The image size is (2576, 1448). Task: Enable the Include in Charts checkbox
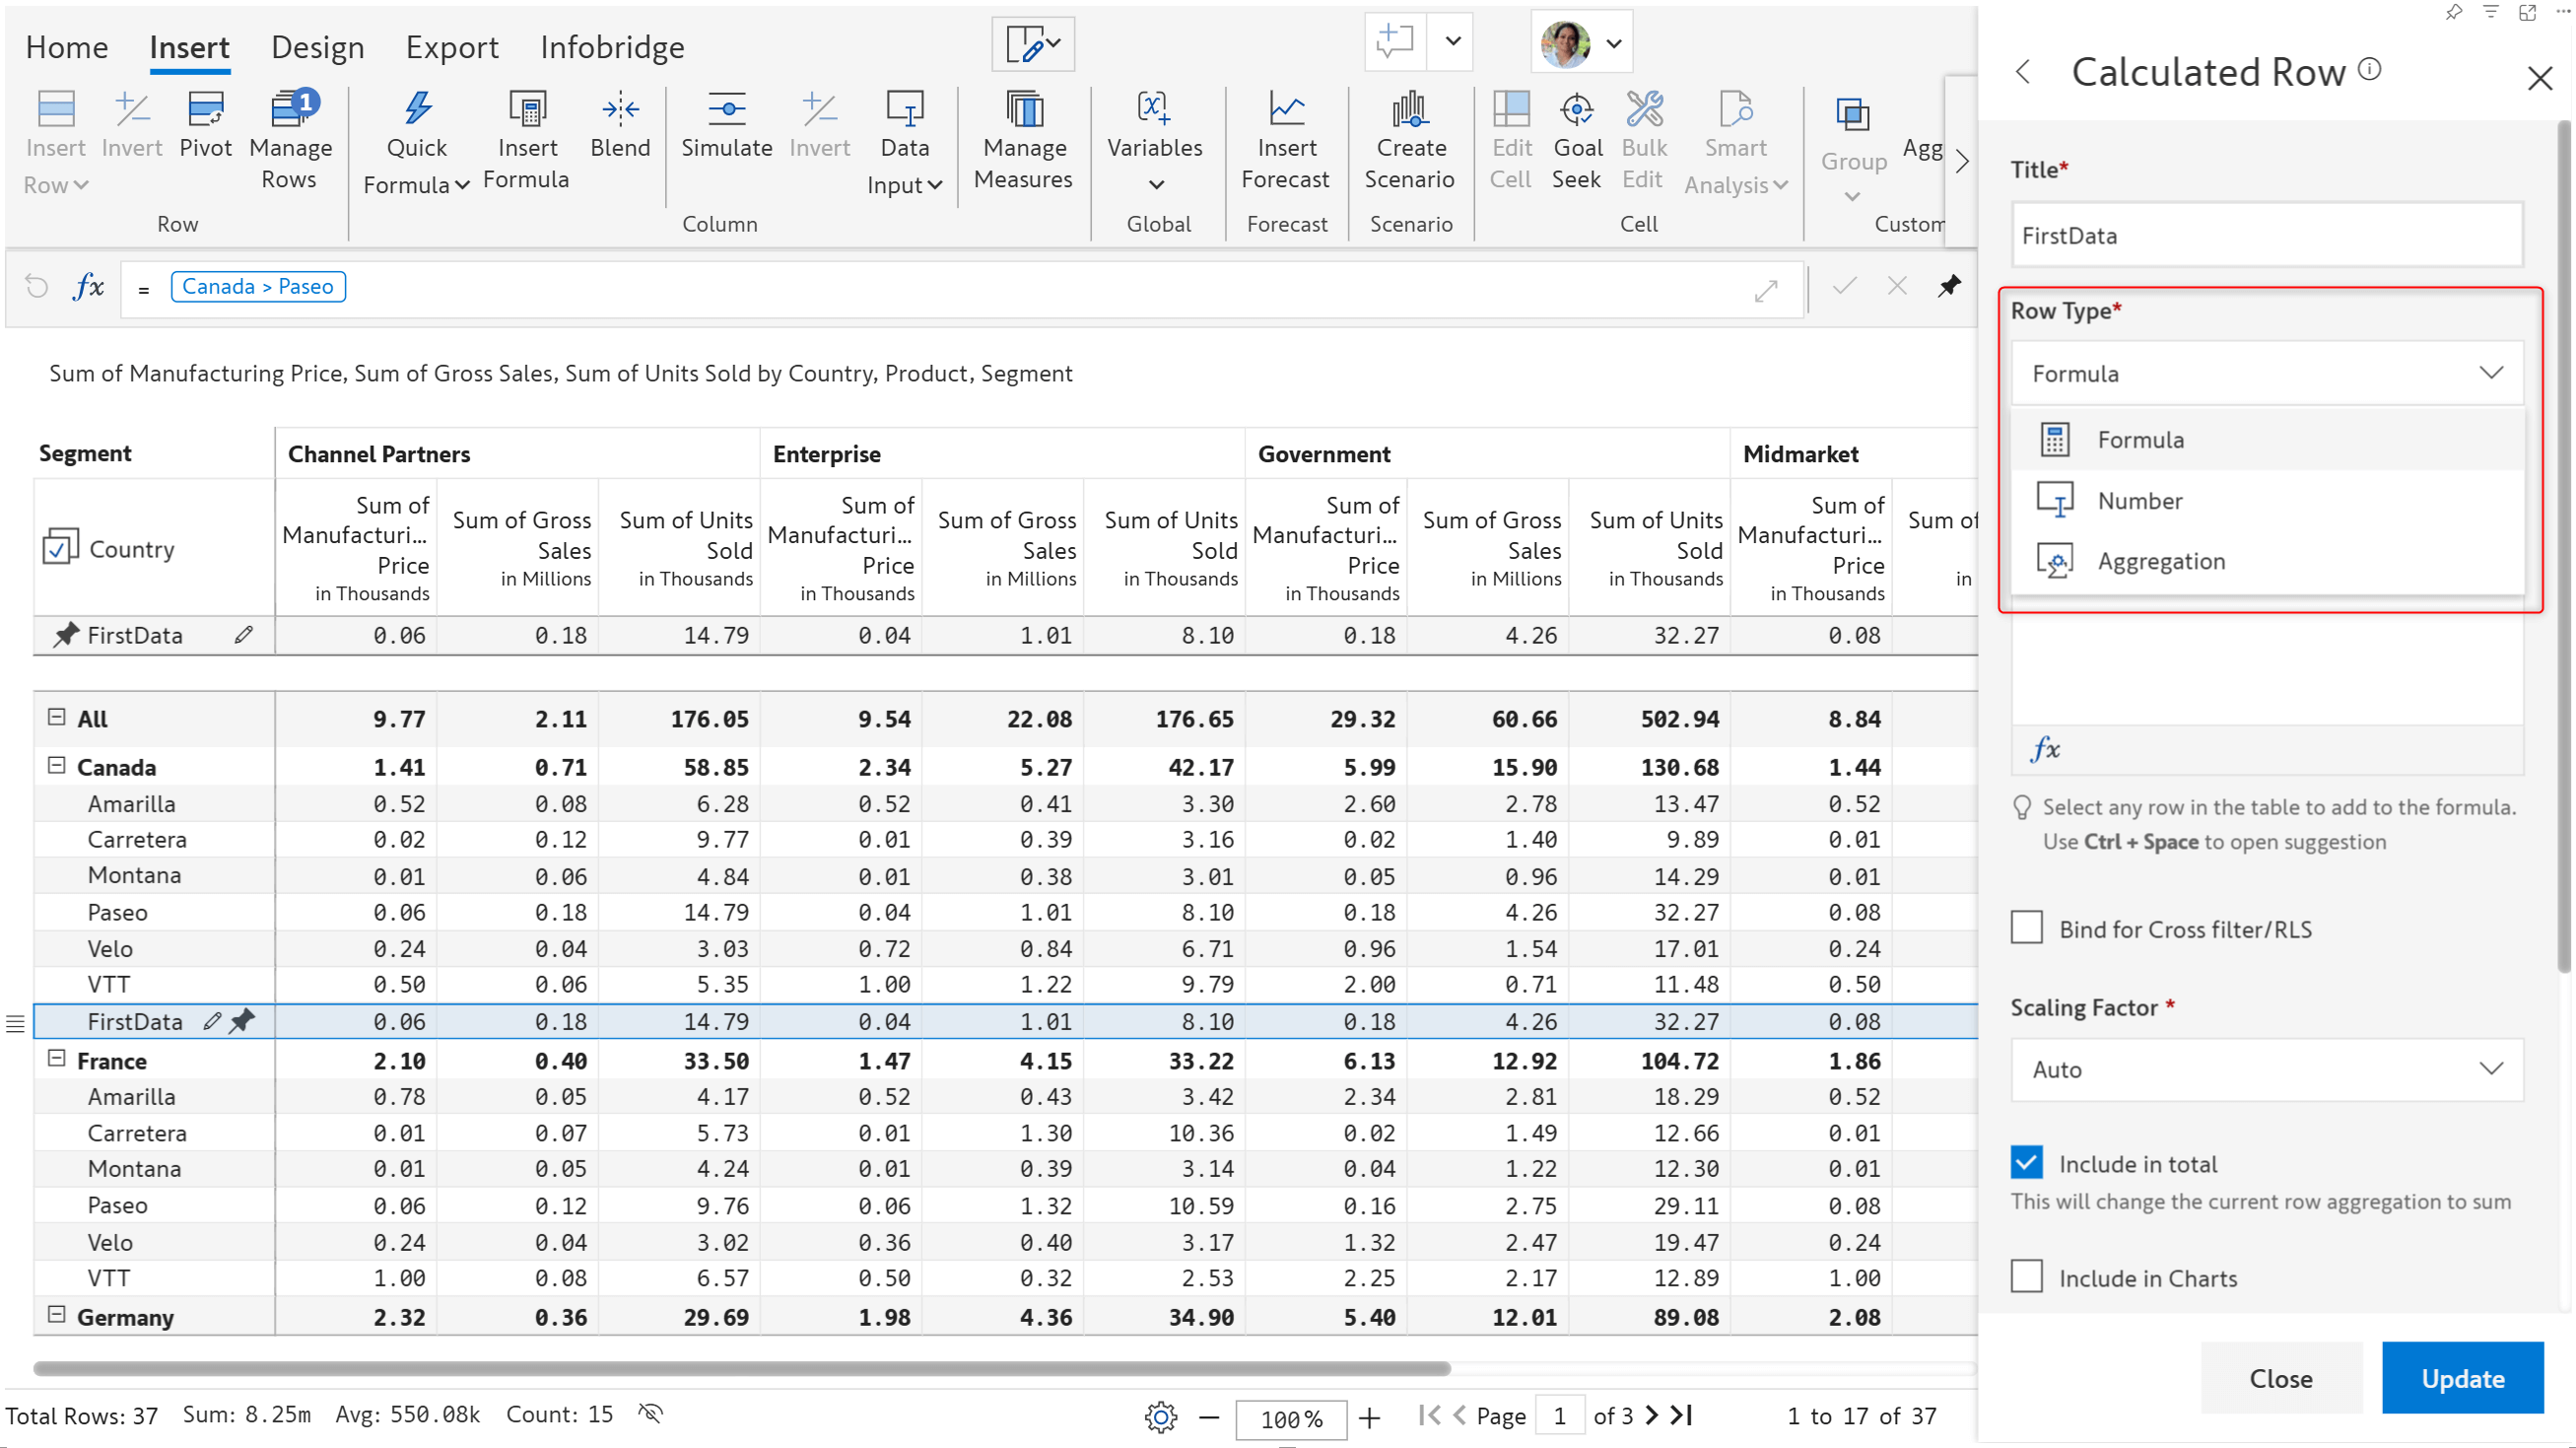pyautogui.click(x=2031, y=1275)
